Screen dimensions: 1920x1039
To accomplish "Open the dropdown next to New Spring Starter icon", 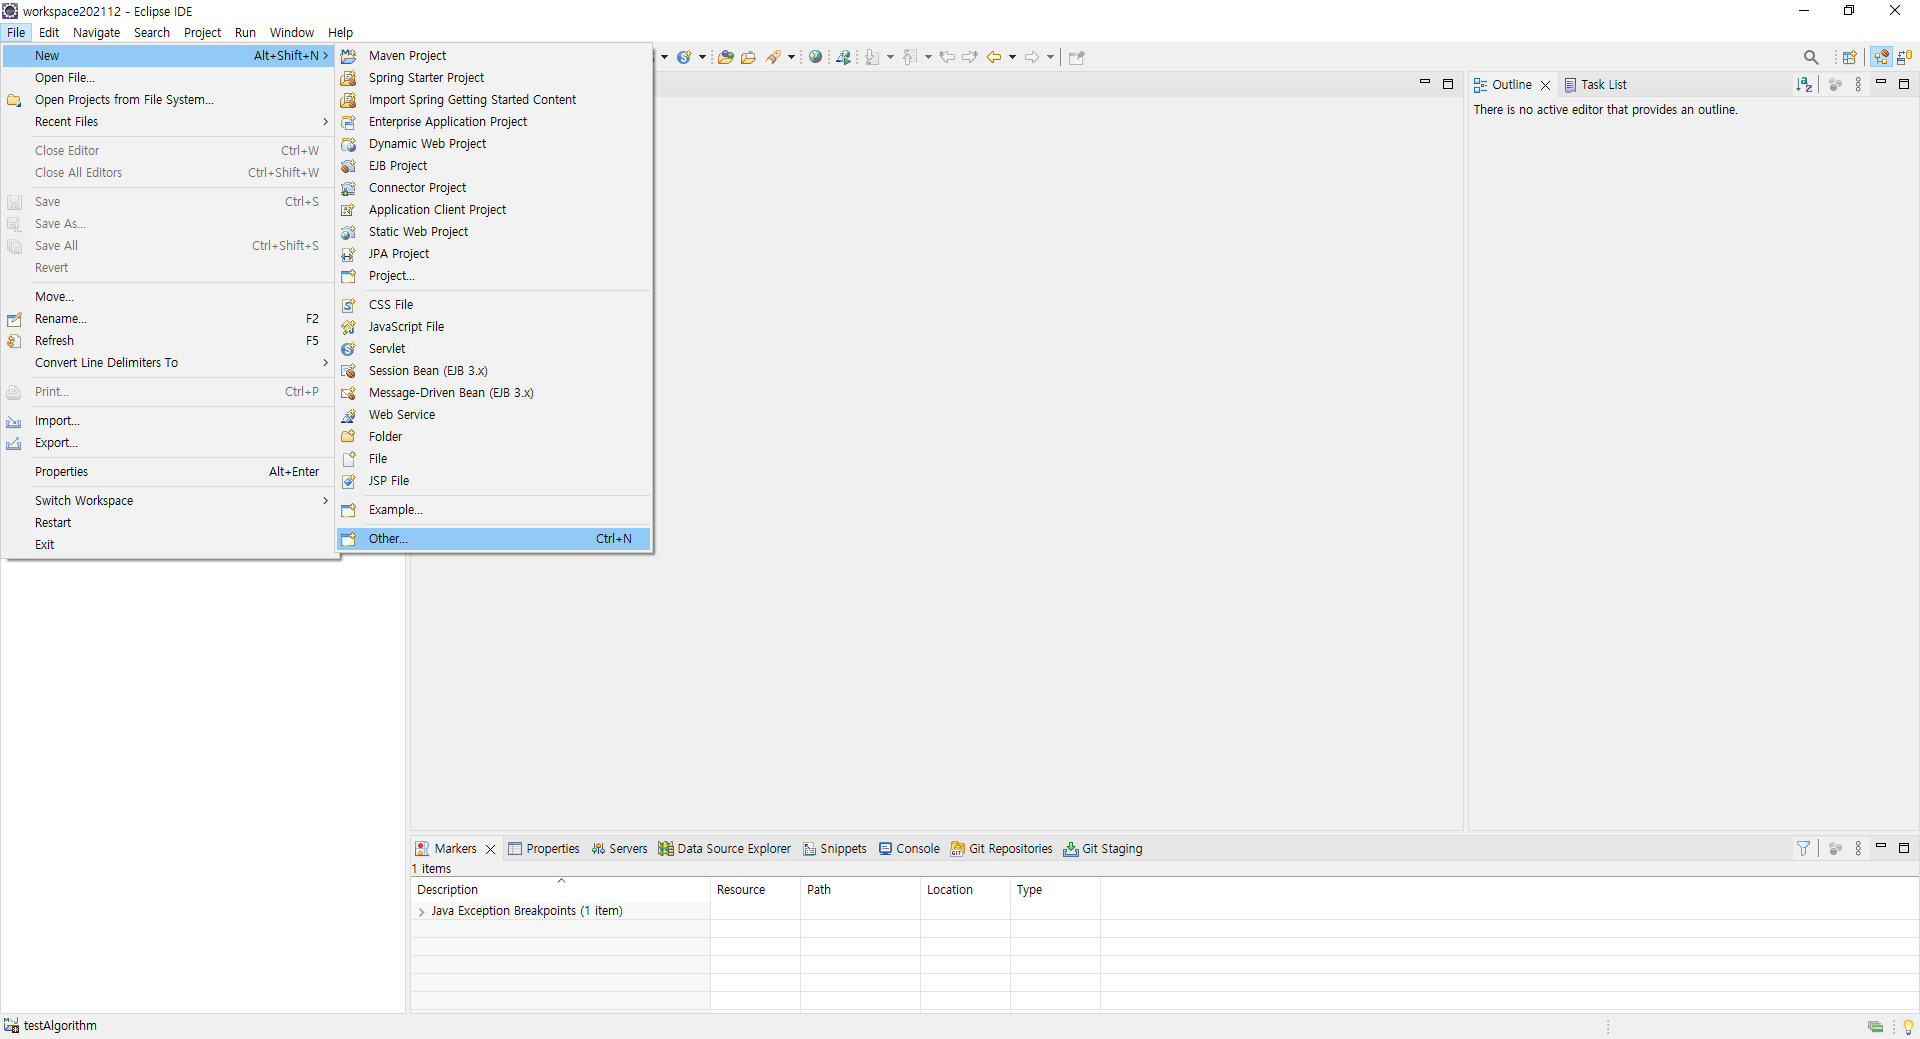I will pos(702,57).
